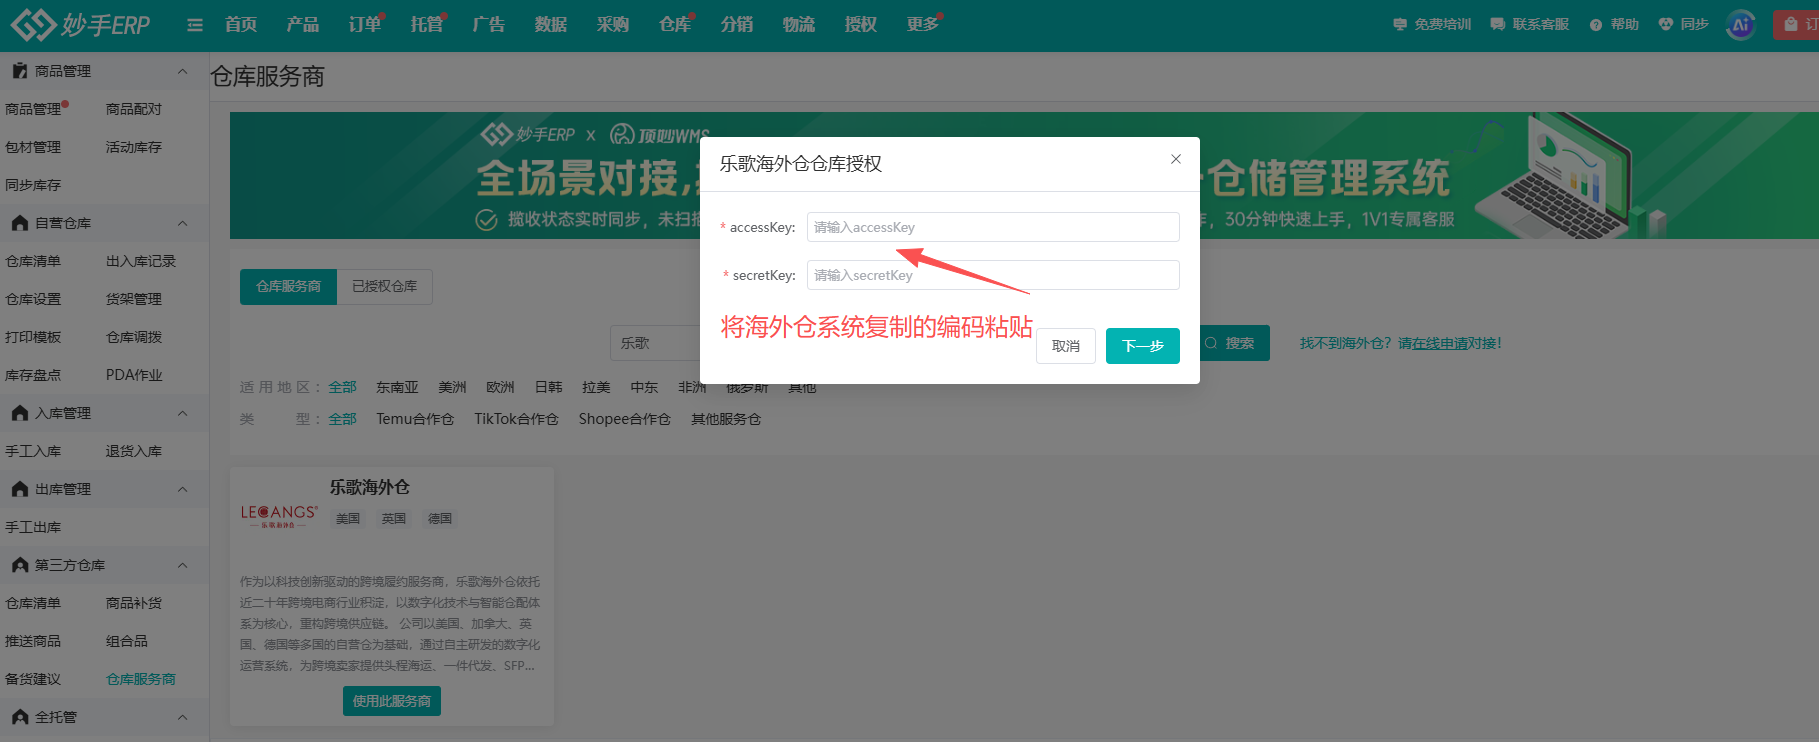Click the 下一步 button

coord(1143,346)
